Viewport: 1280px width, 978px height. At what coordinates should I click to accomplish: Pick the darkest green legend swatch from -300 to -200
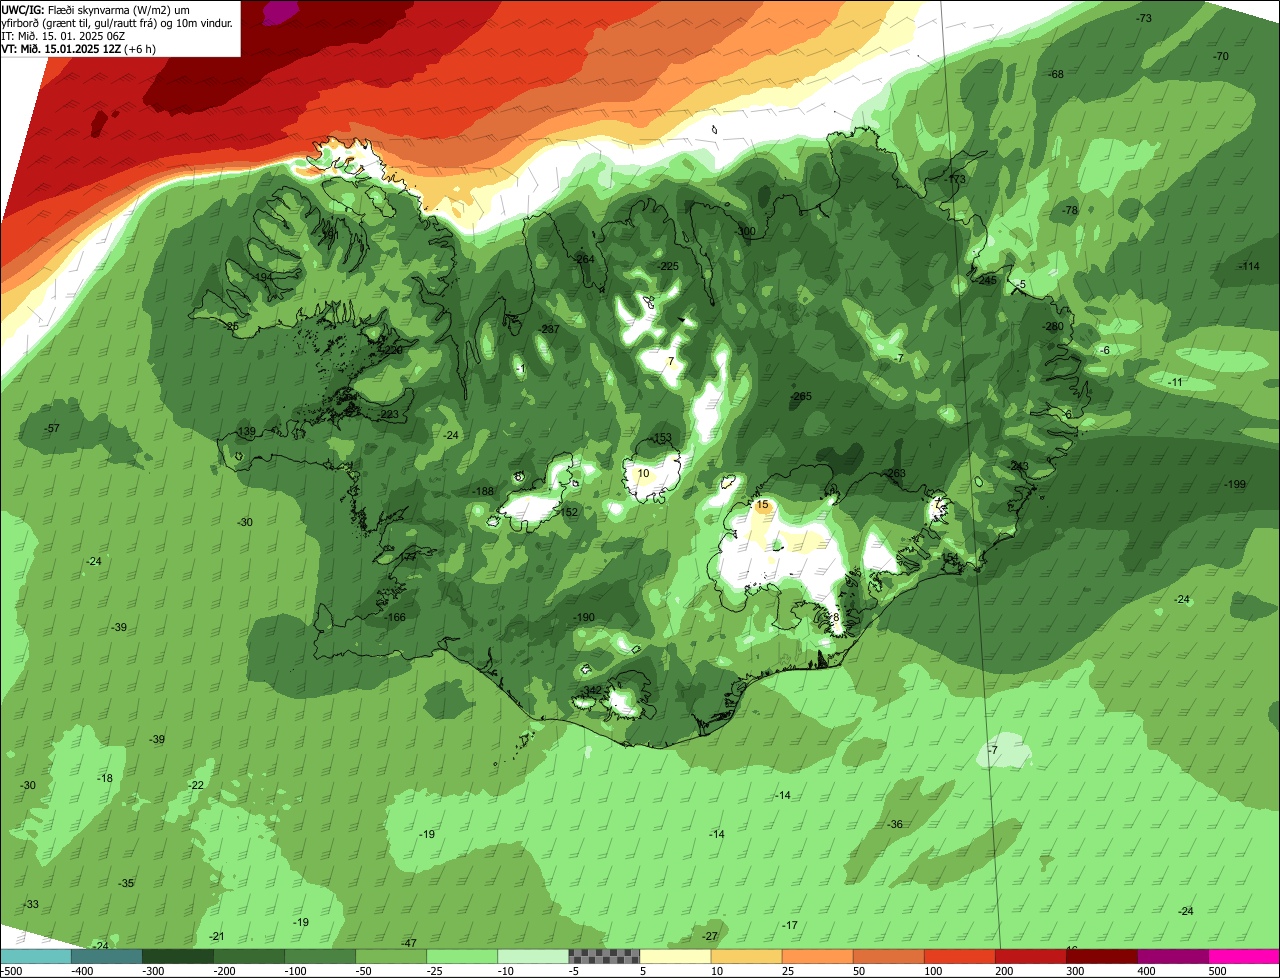(177, 956)
